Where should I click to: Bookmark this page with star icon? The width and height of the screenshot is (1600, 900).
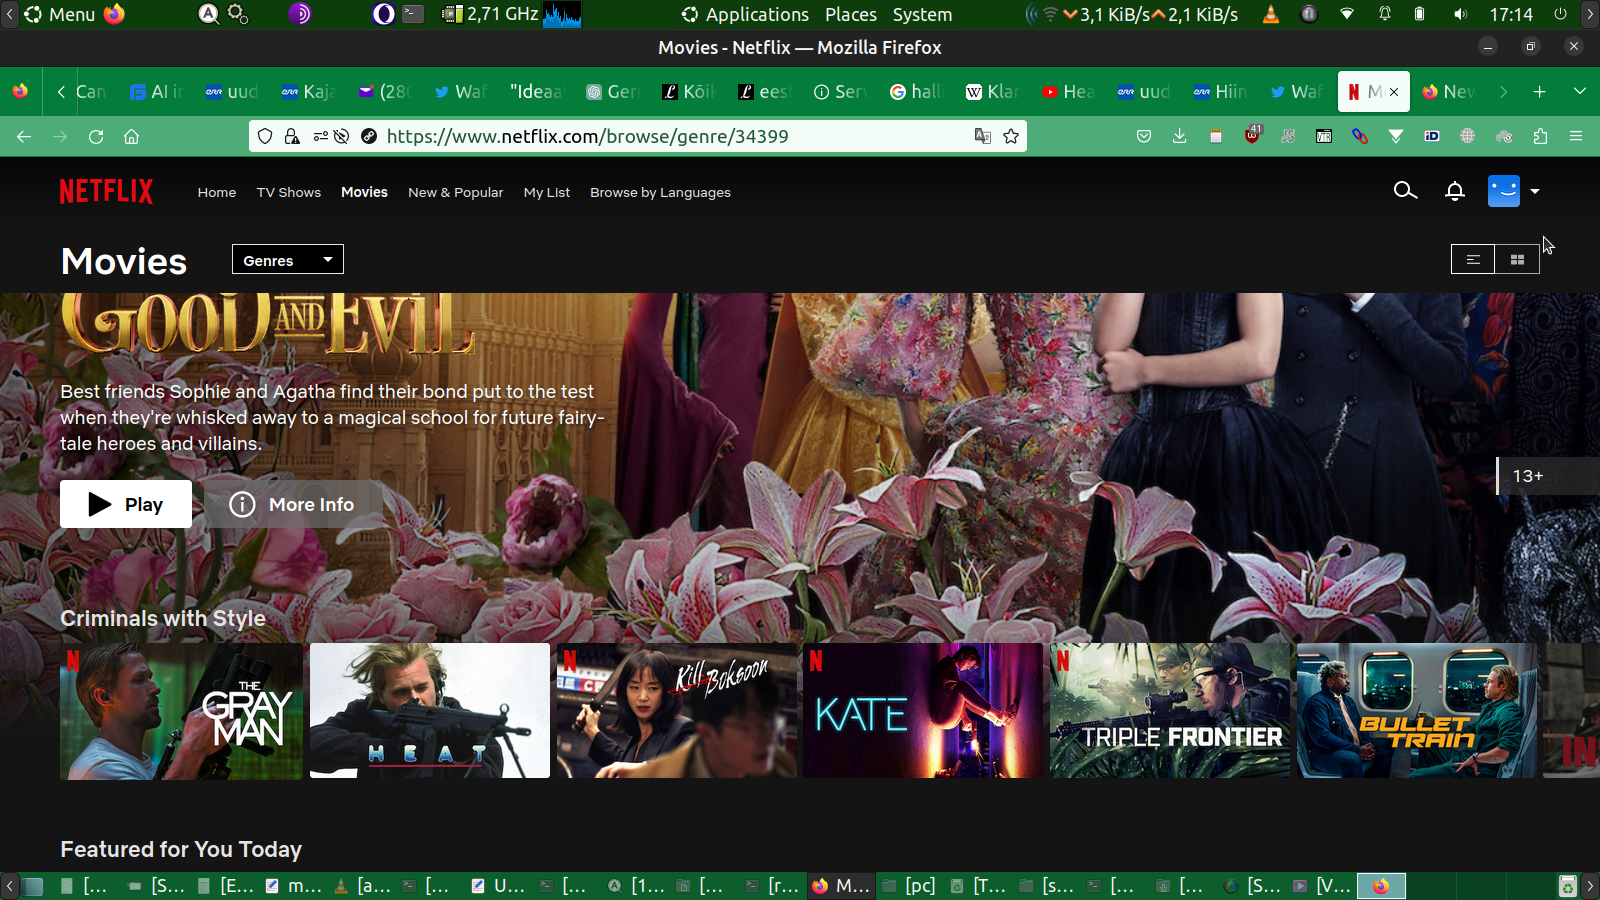click(x=1011, y=136)
